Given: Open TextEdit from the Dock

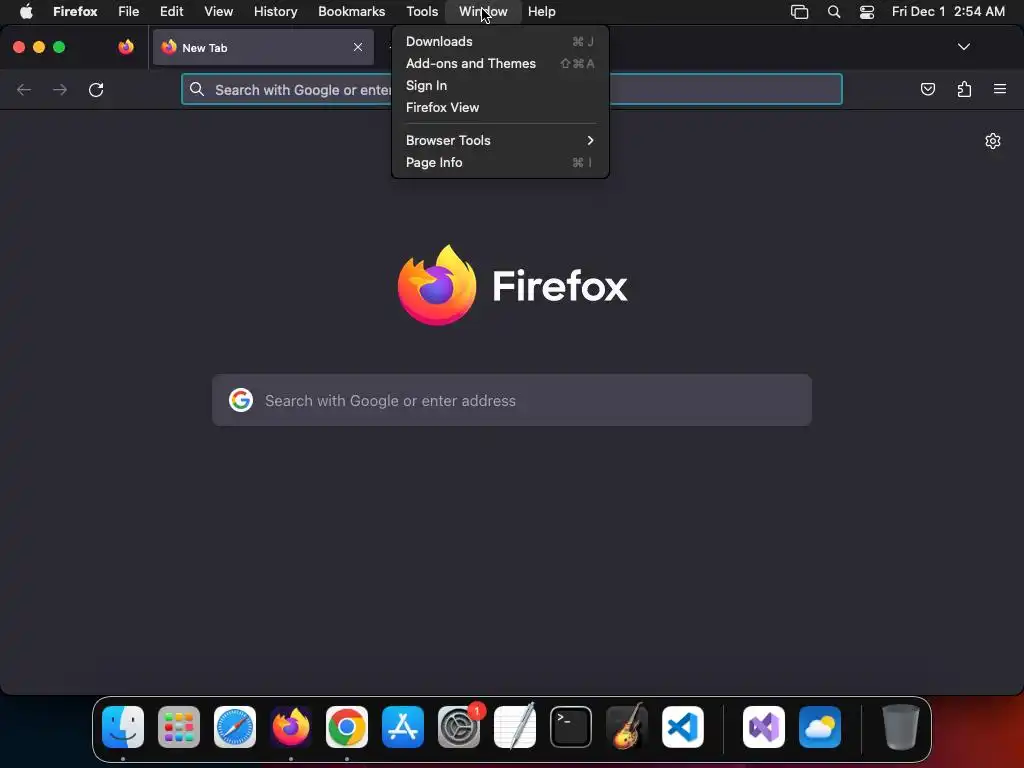Looking at the screenshot, I should coord(515,727).
